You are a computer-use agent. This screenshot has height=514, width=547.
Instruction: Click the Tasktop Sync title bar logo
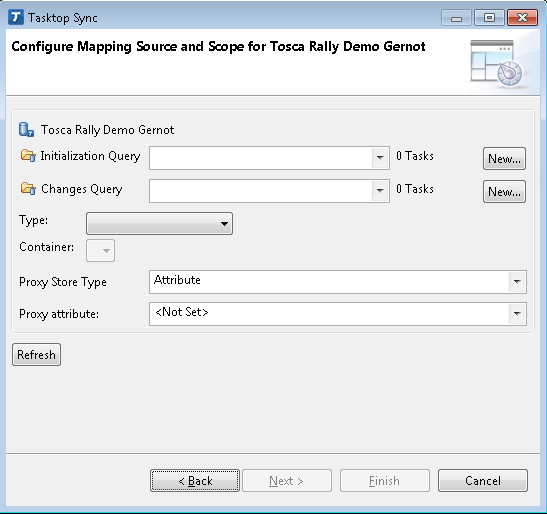[x=16, y=17]
